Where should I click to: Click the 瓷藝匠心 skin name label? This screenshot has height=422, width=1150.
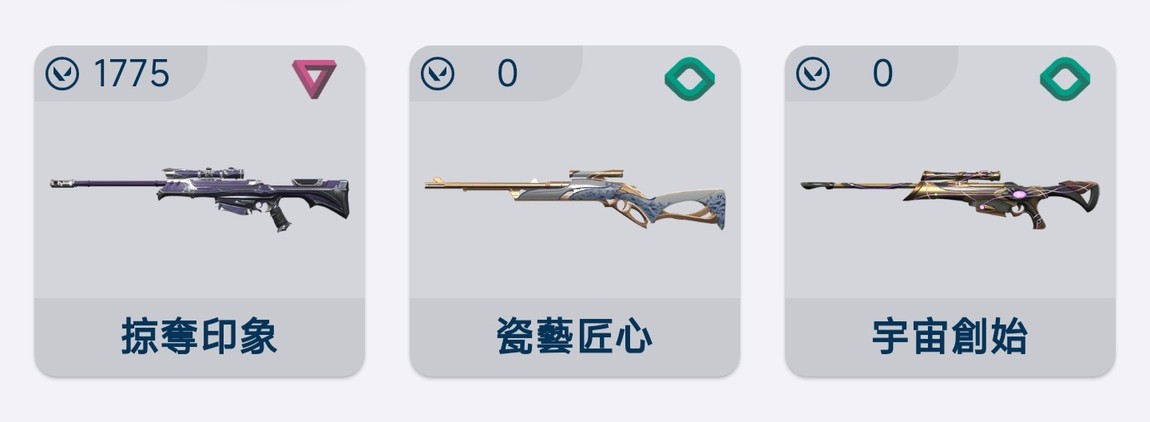click(575, 337)
